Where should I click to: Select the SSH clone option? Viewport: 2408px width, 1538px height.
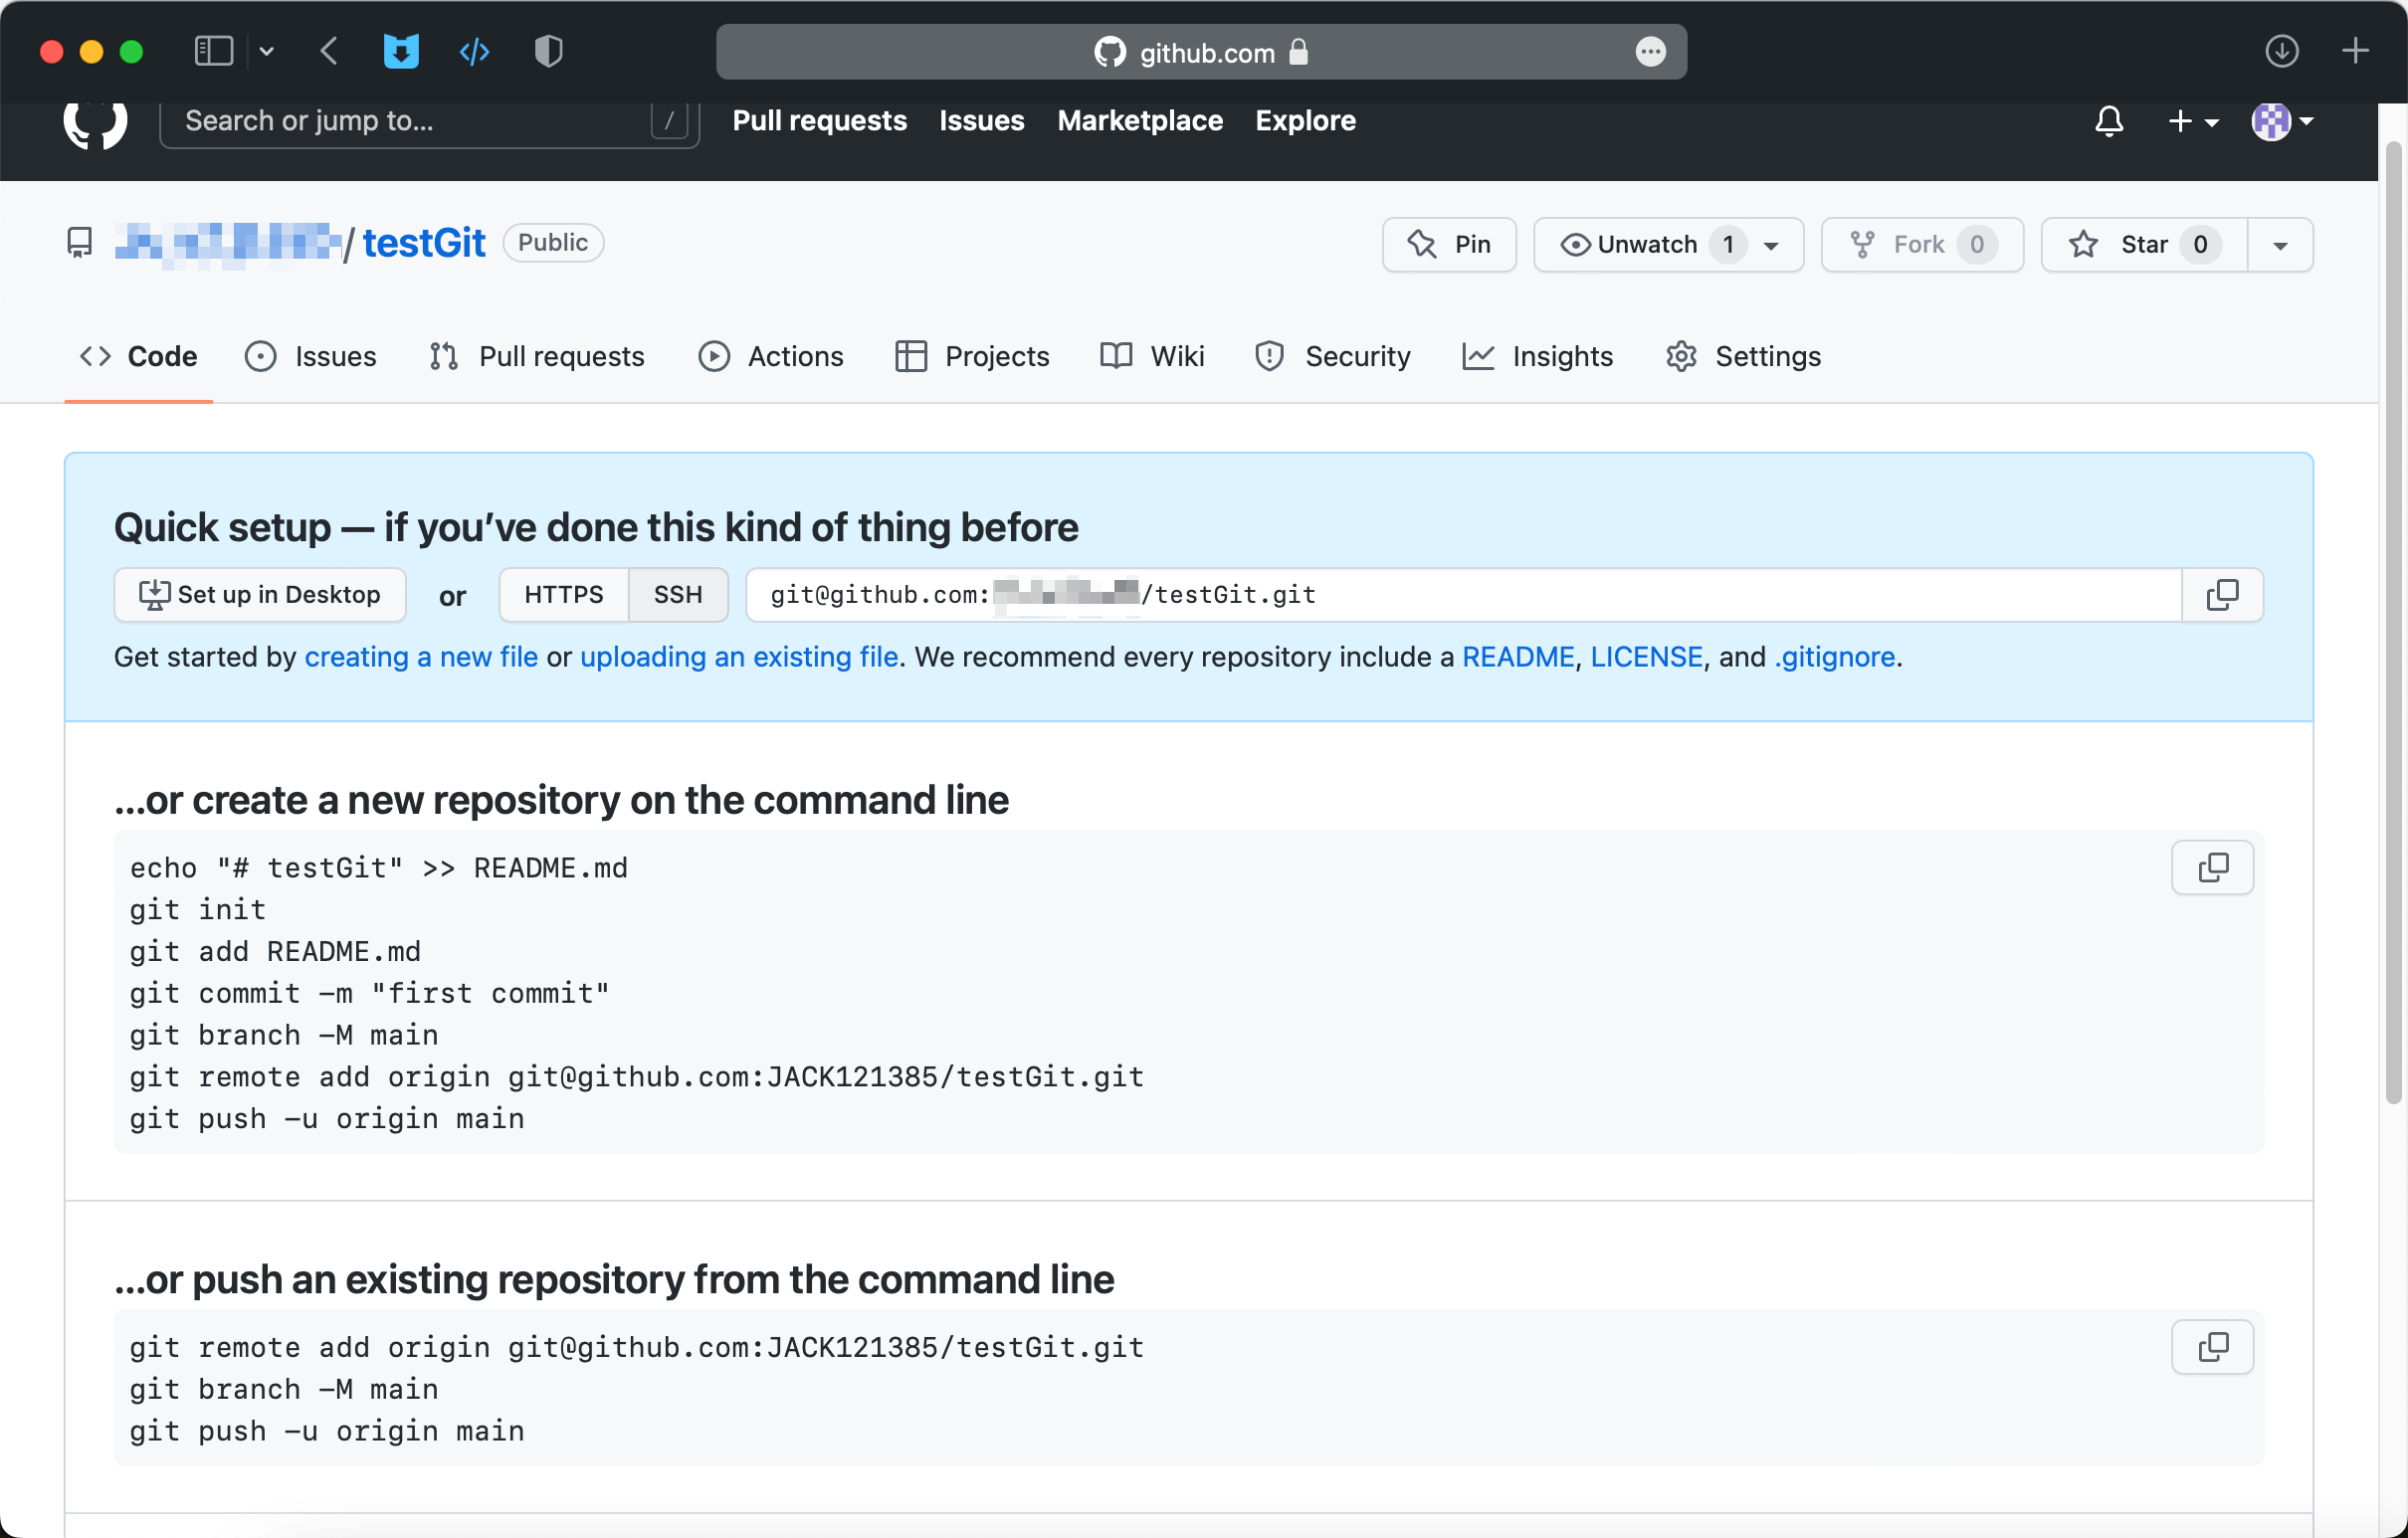coord(678,595)
